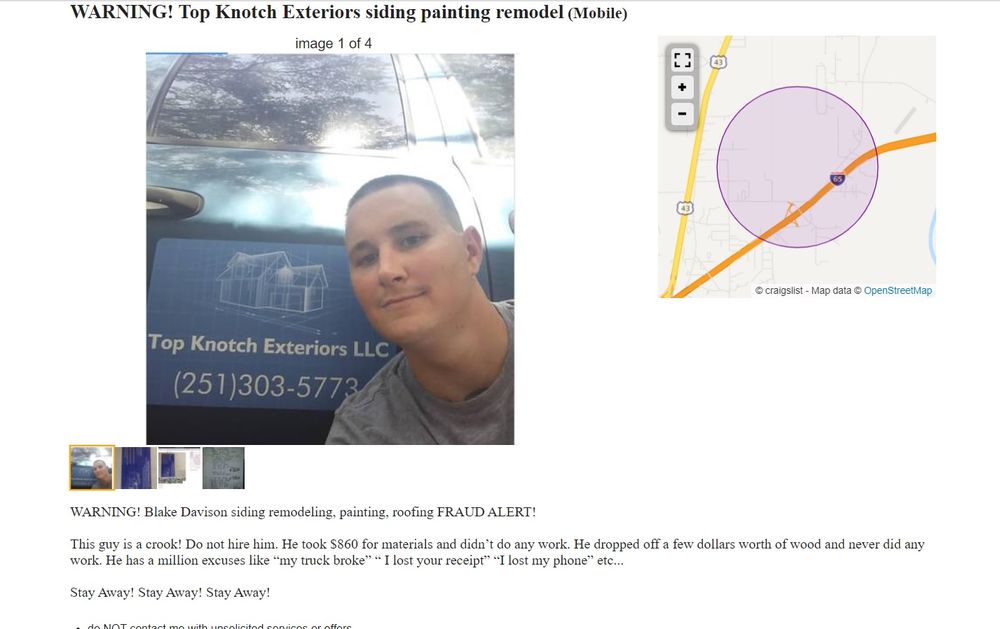Screen dimensions: 1000x629
Task: Select the second blue thumbnail image
Action: click(136, 468)
